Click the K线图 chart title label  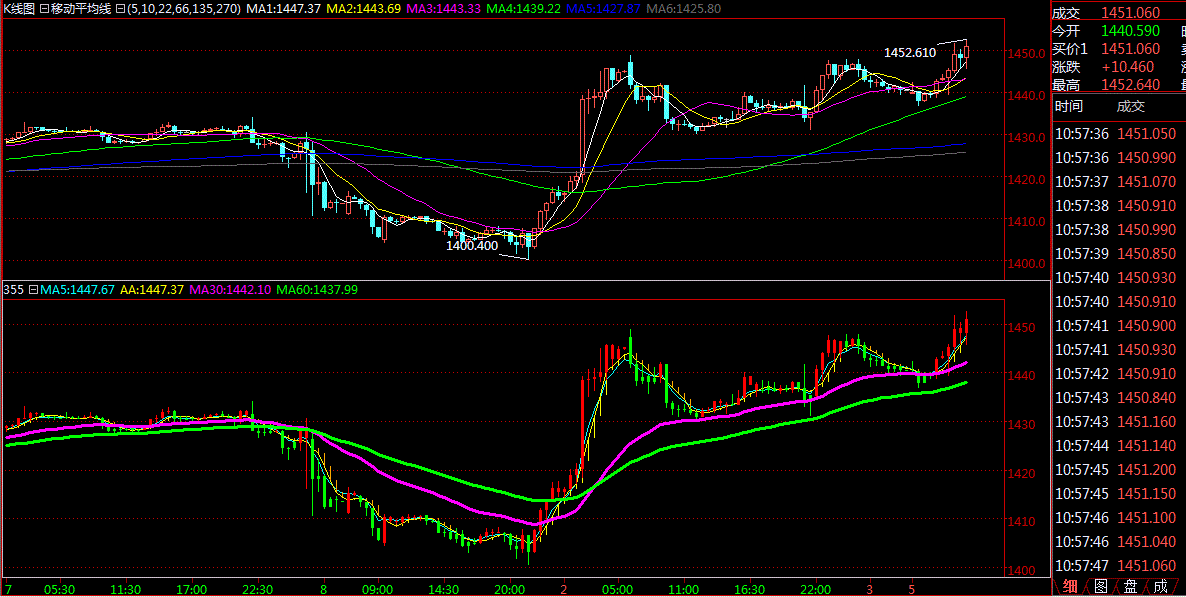(19, 8)
